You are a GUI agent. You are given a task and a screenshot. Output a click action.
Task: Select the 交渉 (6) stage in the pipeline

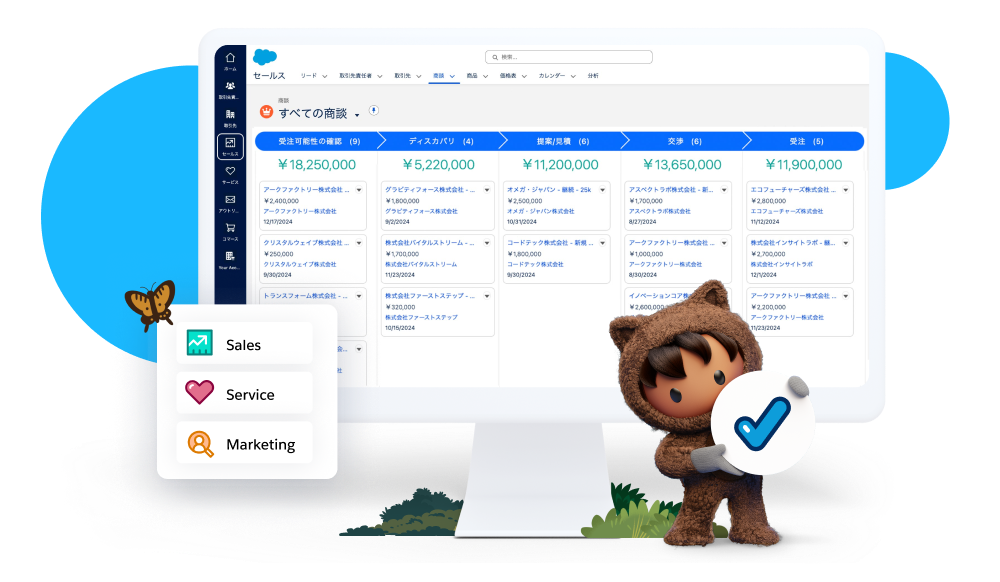tap(683, 141)
